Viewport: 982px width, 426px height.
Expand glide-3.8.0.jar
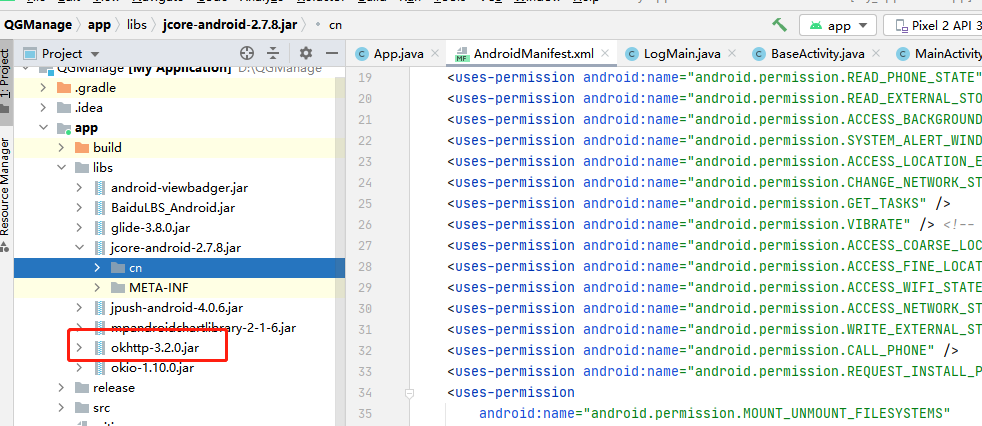coord(80,227)
